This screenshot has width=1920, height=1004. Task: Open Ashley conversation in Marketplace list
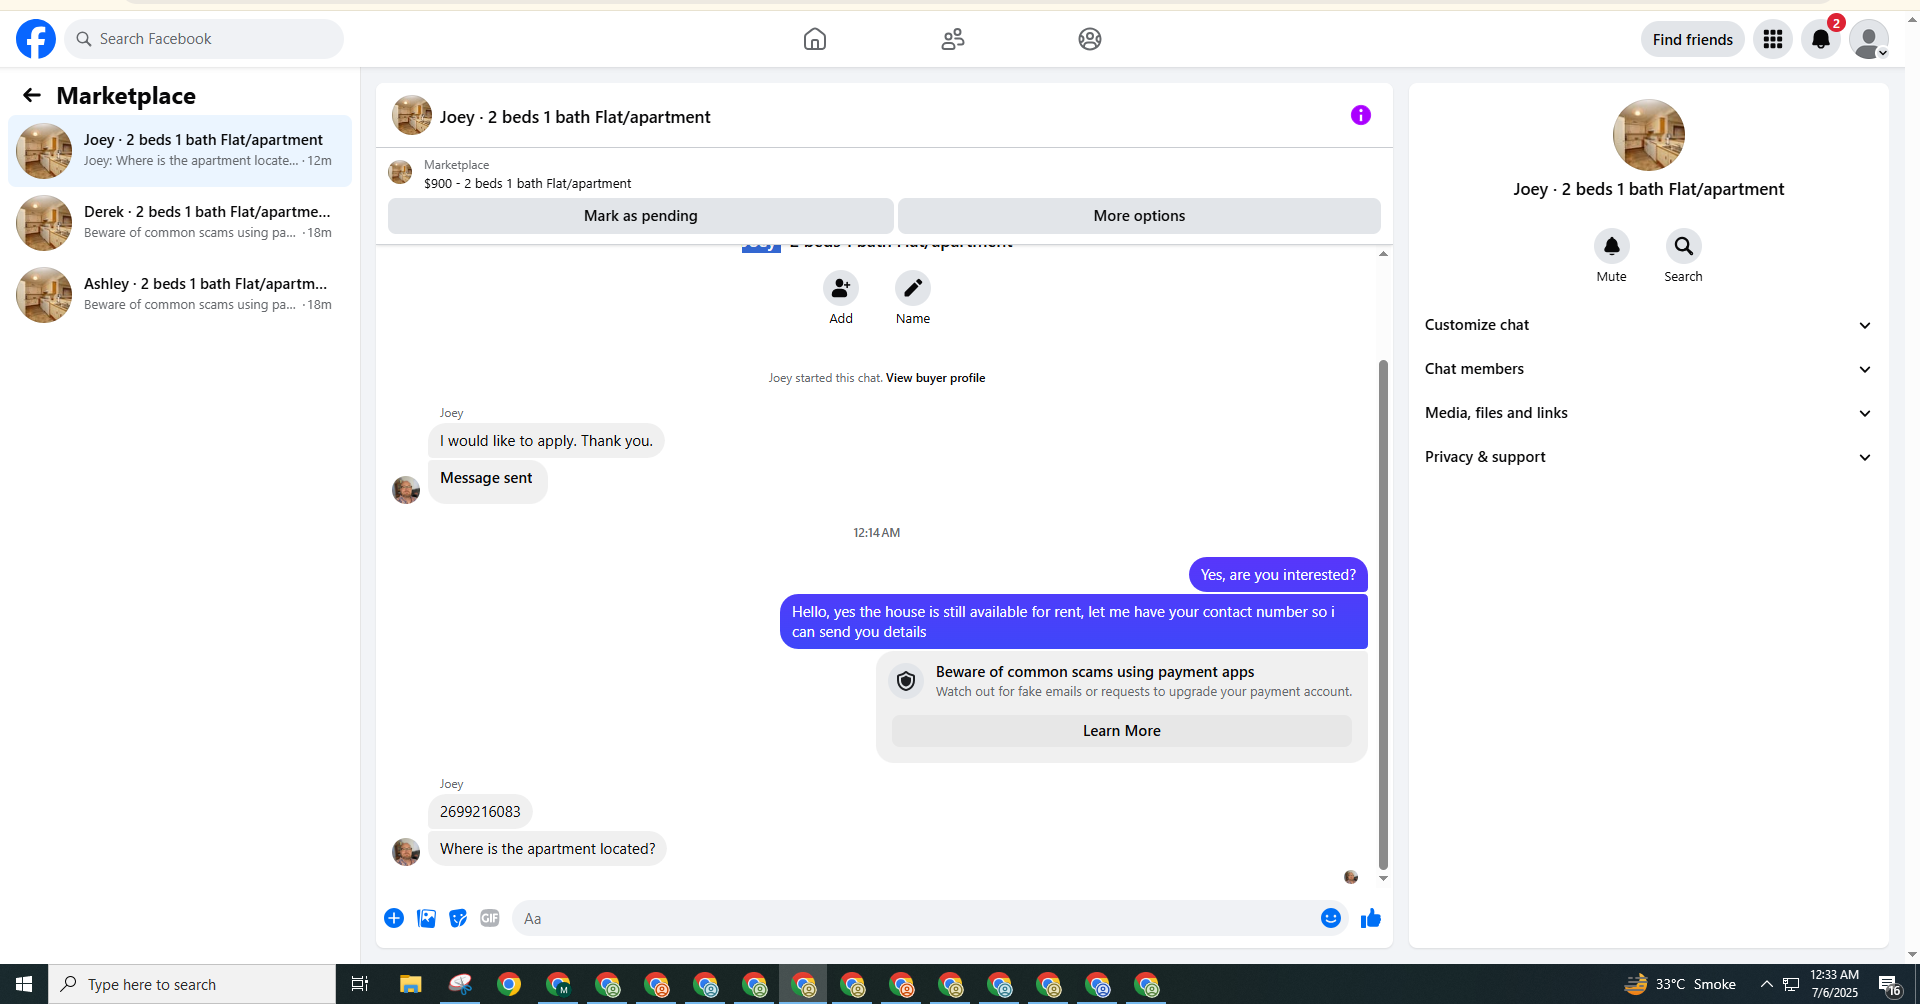point(180,295)
